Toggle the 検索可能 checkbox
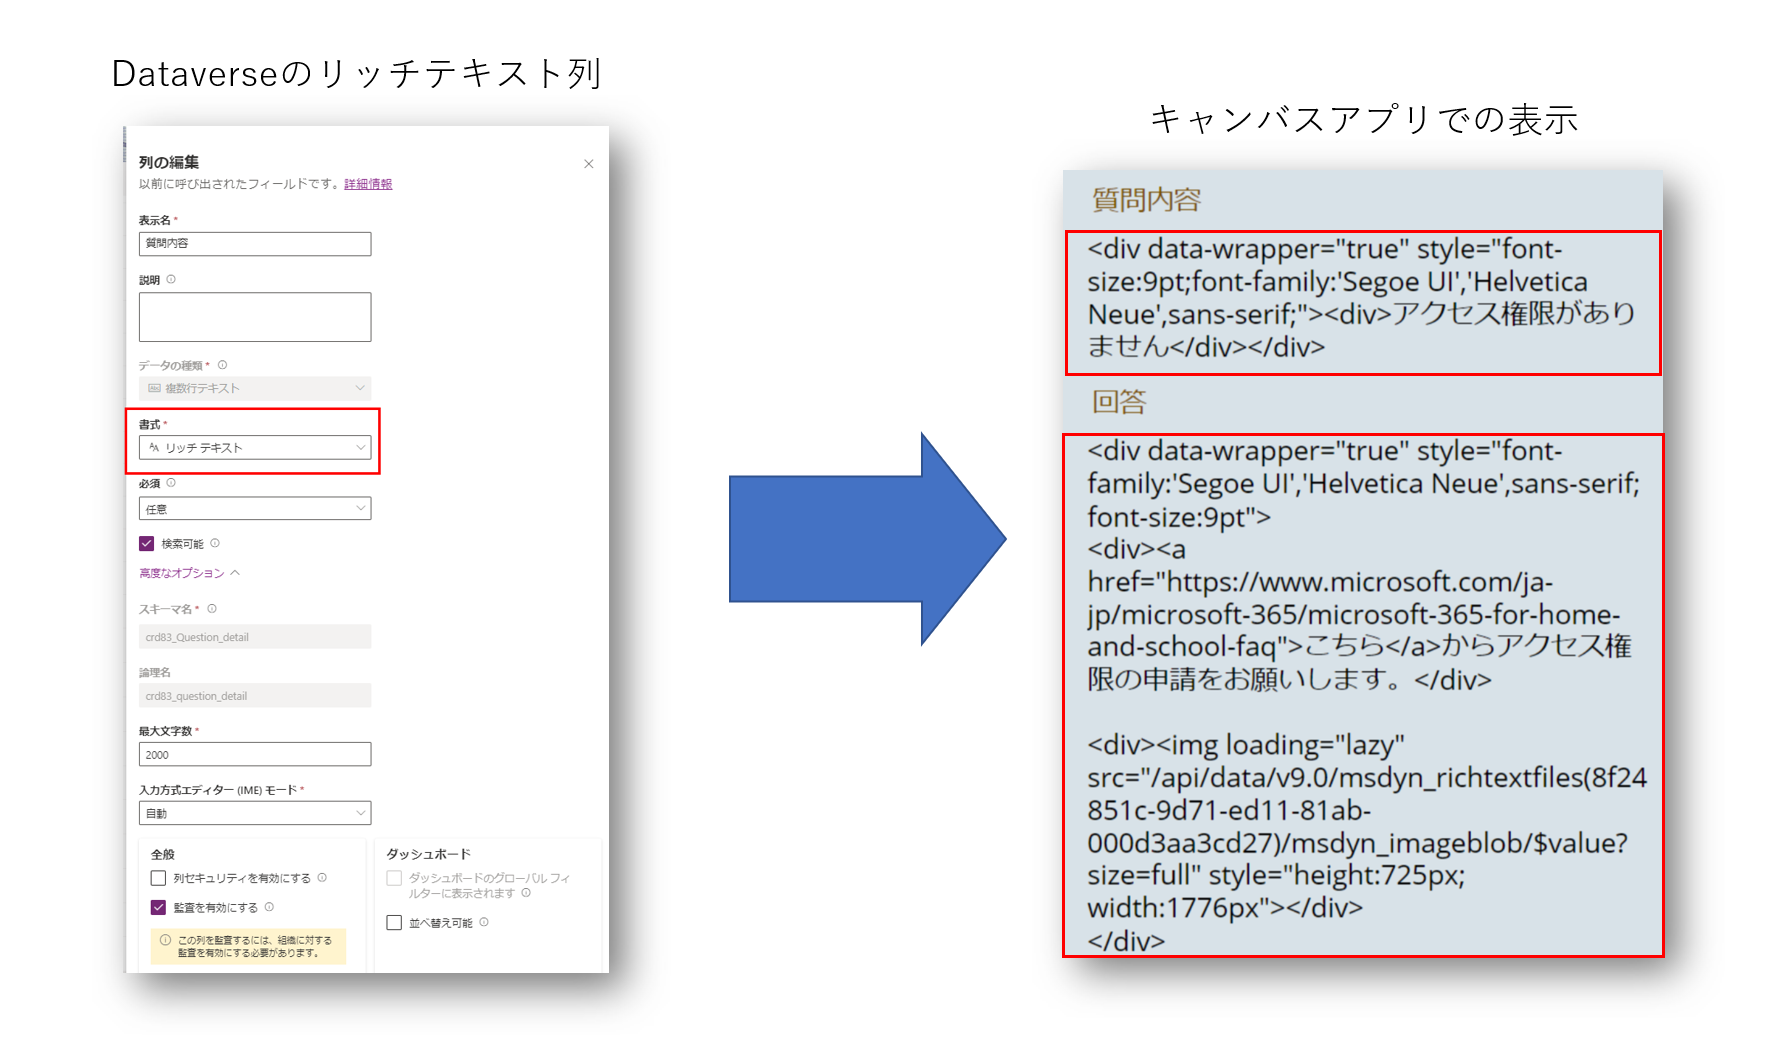Viewport: 1773px width, 1046px height. click(147, 544)
